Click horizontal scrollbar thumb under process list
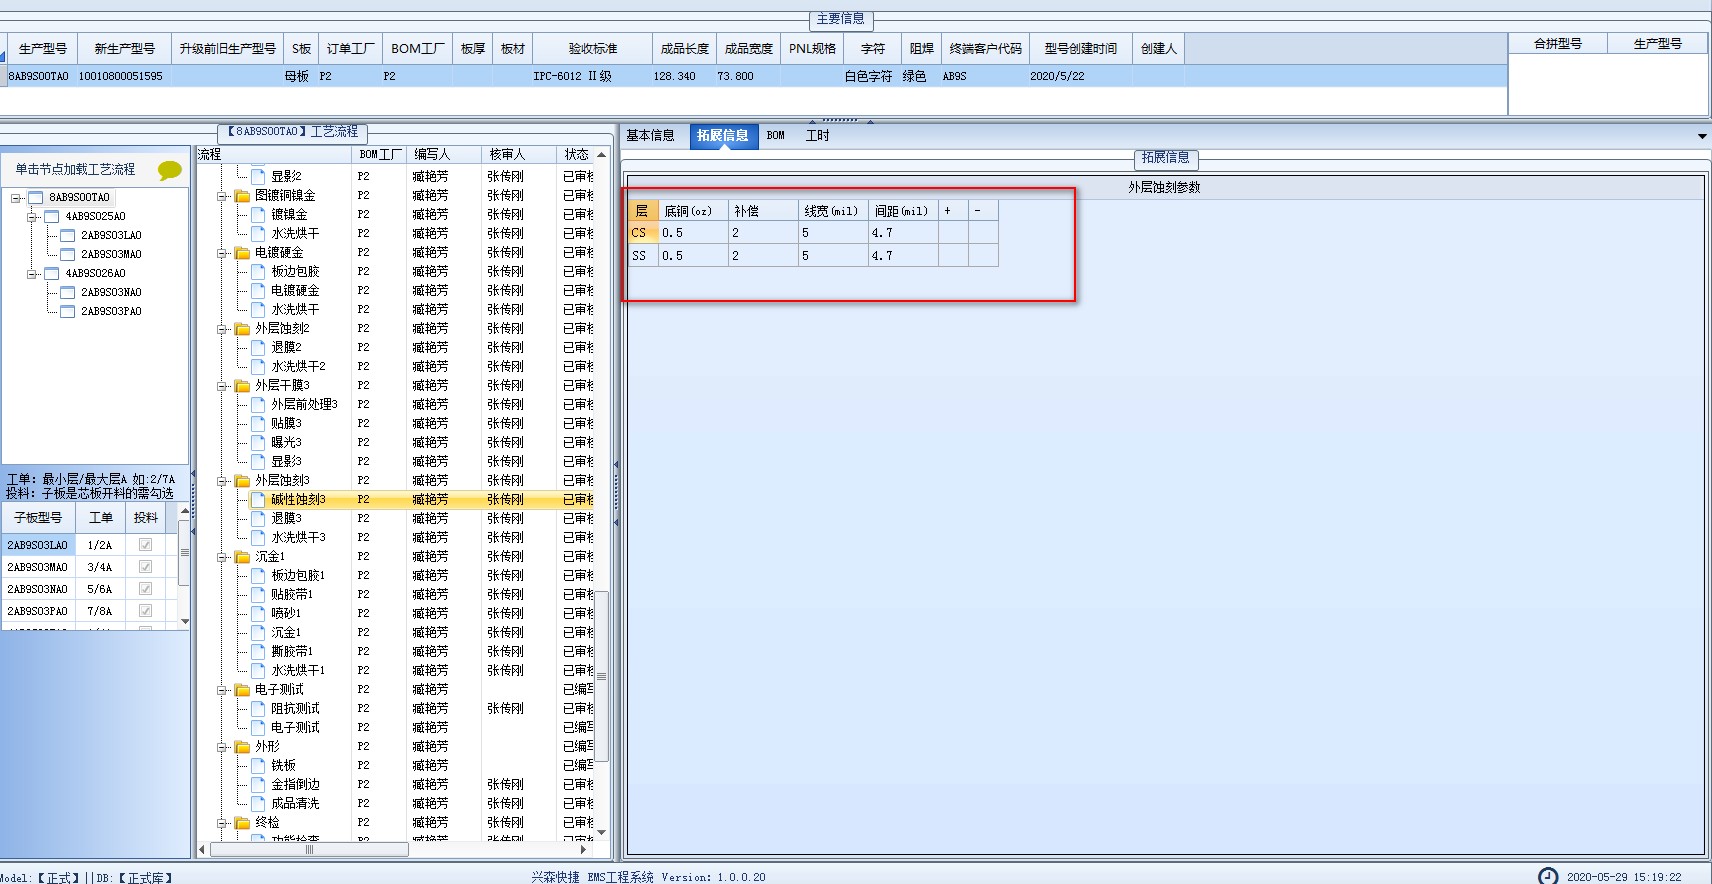1712x884 pixels. (x=309, y=850)
